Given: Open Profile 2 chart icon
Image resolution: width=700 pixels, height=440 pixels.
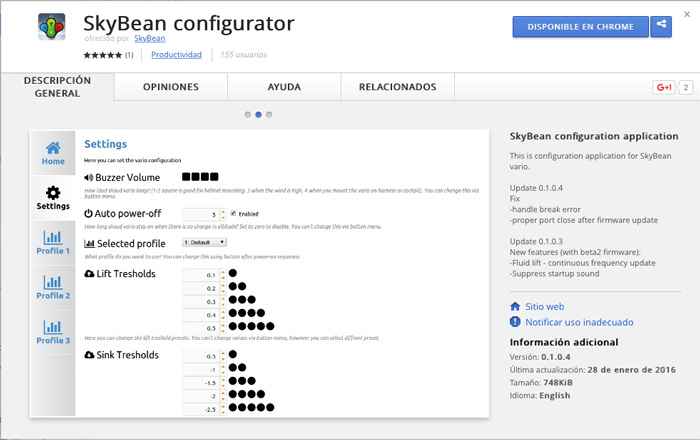Looking at the screenshot, I should tap(53, 287).
